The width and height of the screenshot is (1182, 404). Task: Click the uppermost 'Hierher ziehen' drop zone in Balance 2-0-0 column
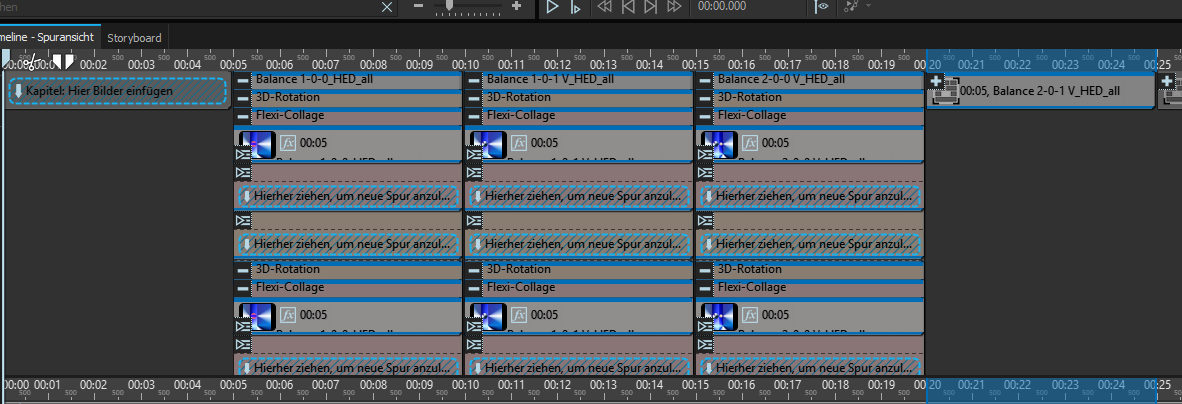click(x=810, y=197)
